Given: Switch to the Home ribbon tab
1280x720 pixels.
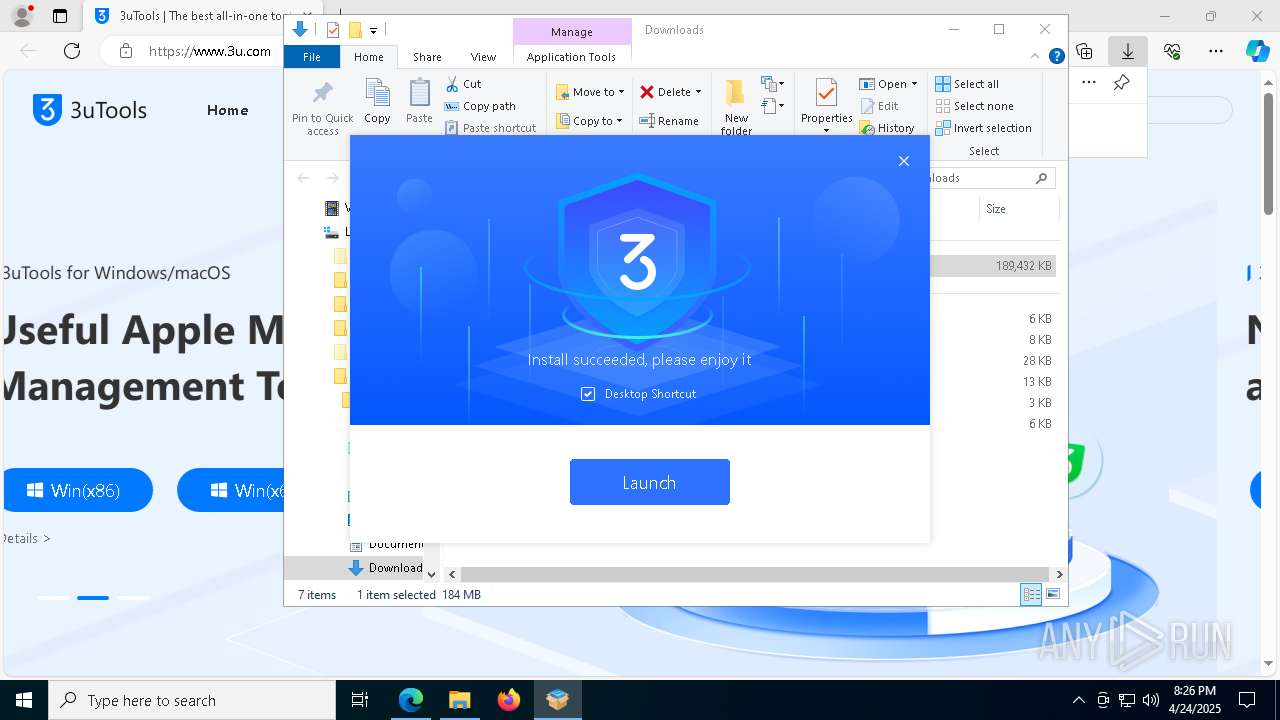Looking at the screenshot, I should tap(368, 57).
